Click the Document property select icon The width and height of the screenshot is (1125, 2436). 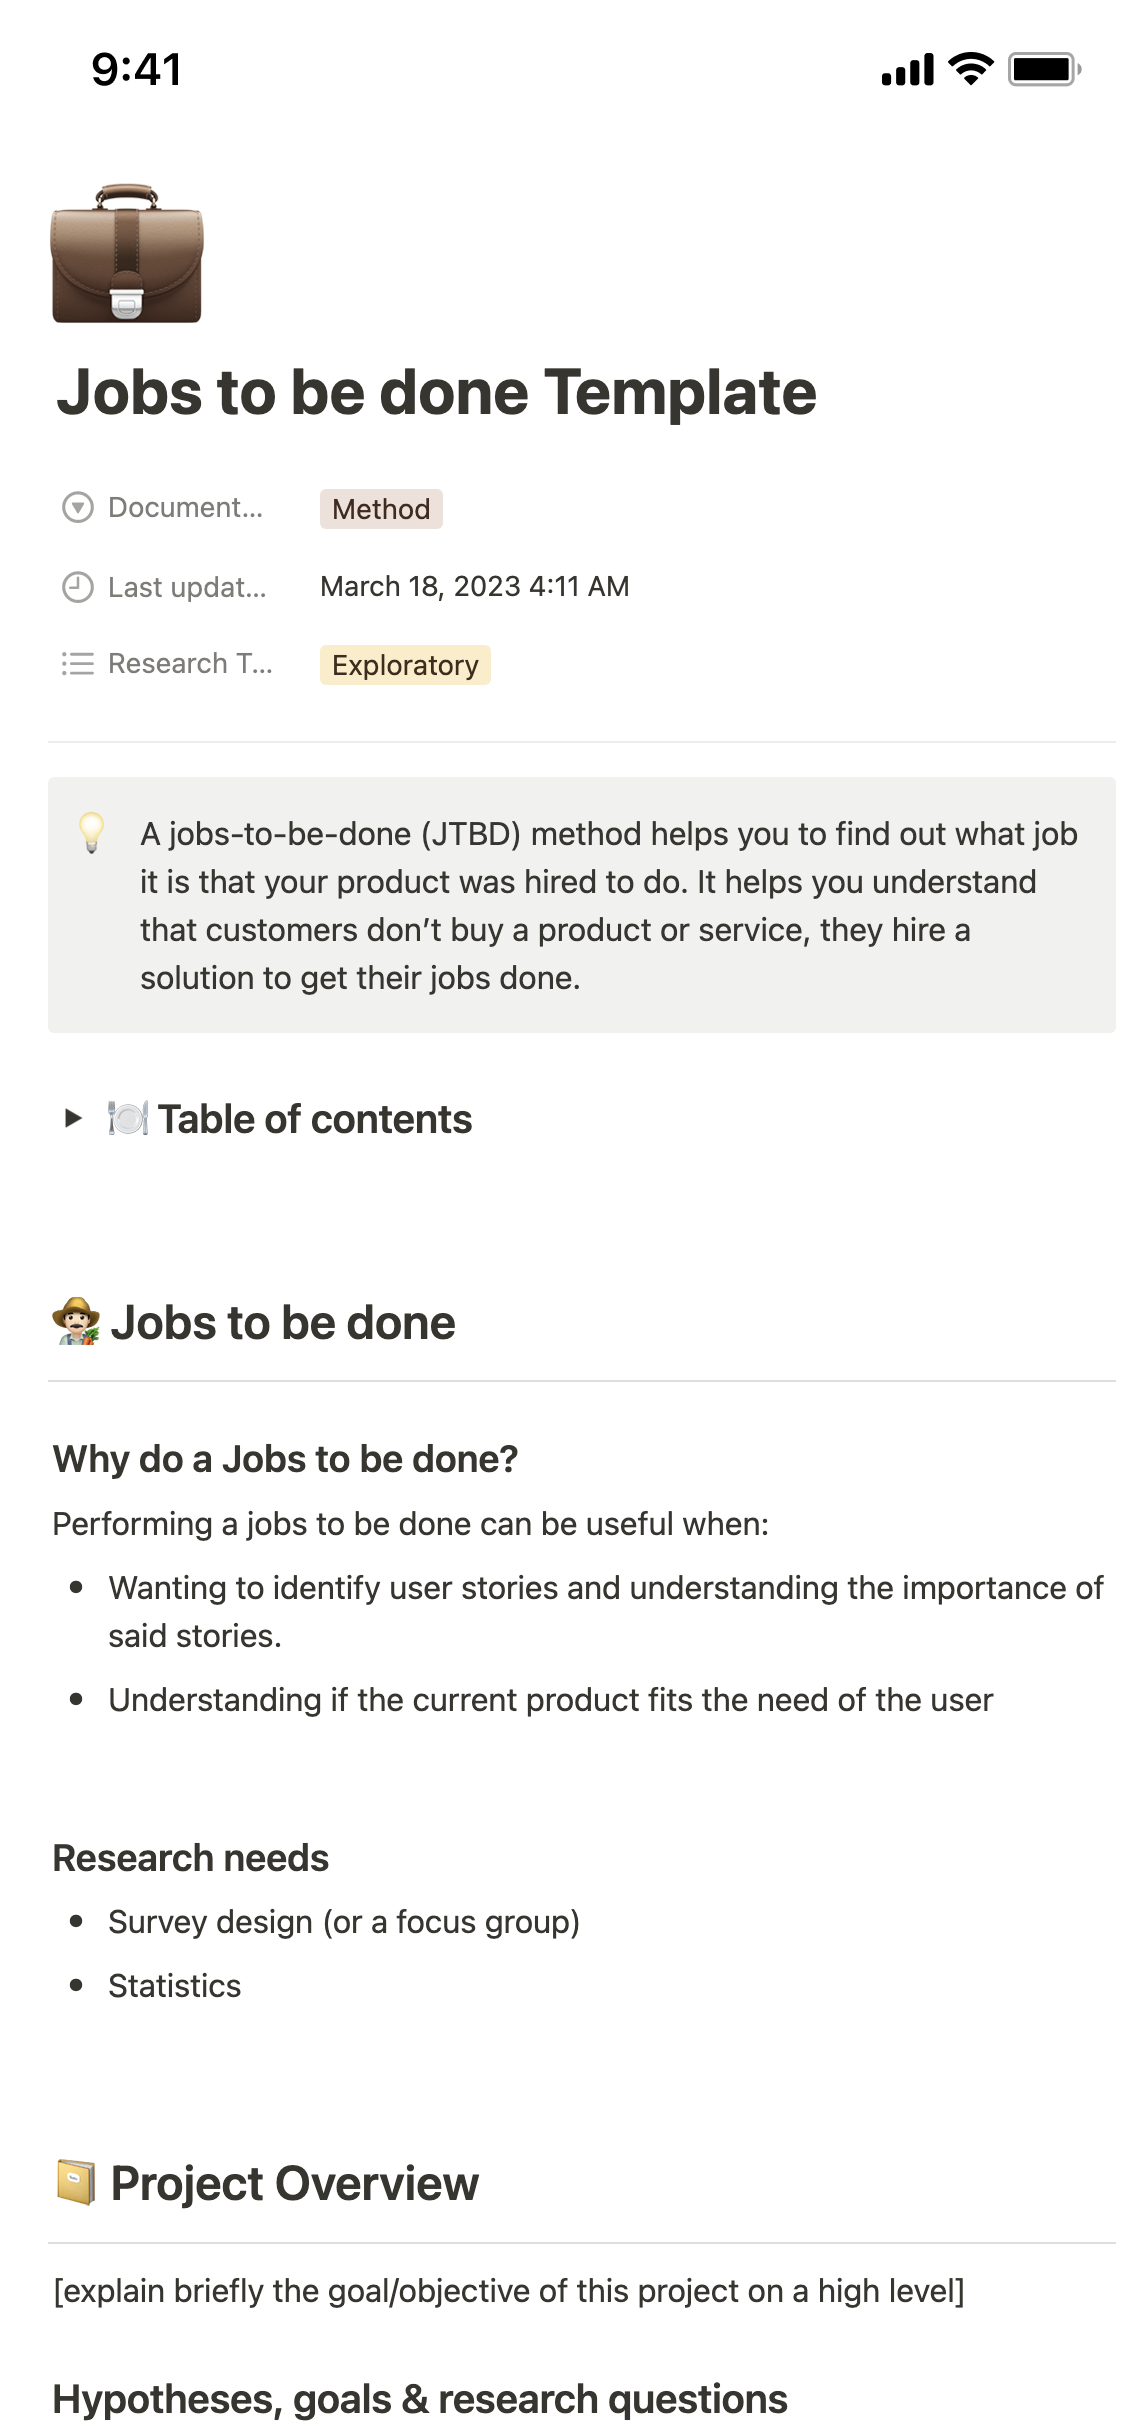pos(78,508)
